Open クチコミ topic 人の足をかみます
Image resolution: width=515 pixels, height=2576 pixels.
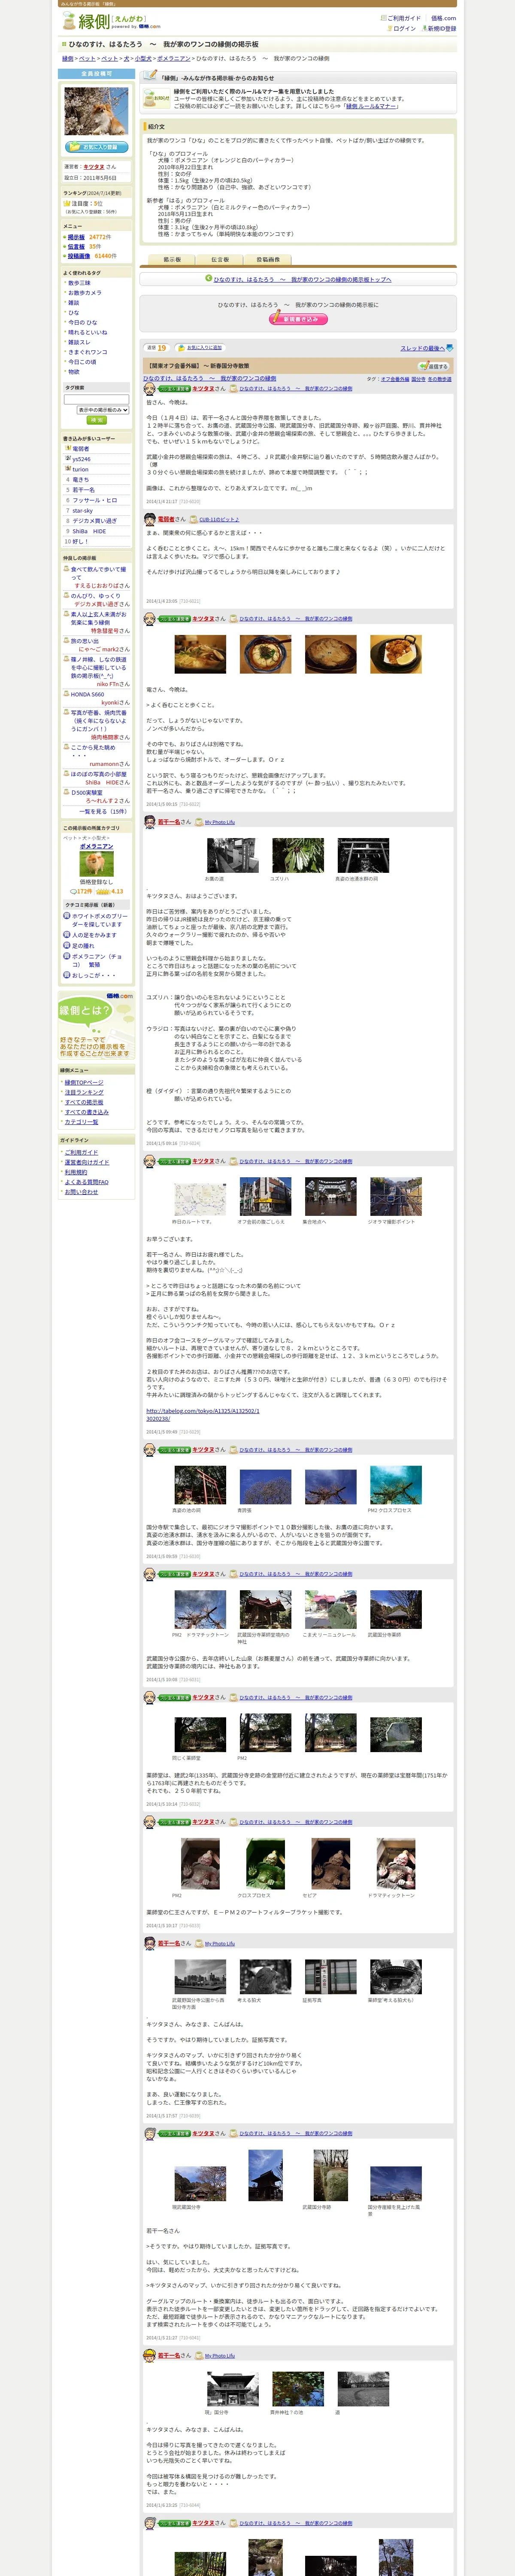pos(94,935)
